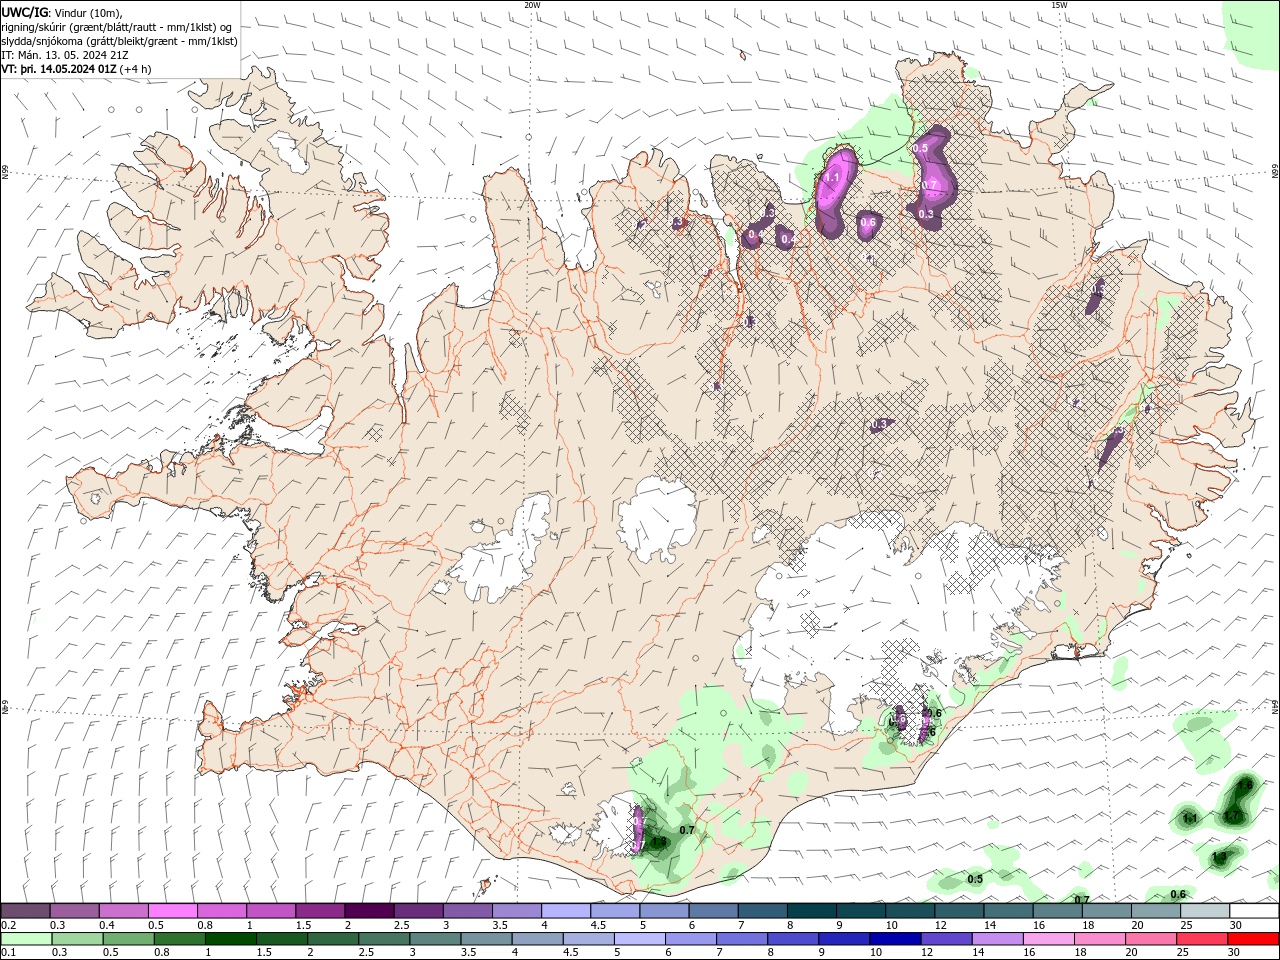
Task: Click the white 0.5 value atop the northern purple patch
Action: (x=920, y=148)
